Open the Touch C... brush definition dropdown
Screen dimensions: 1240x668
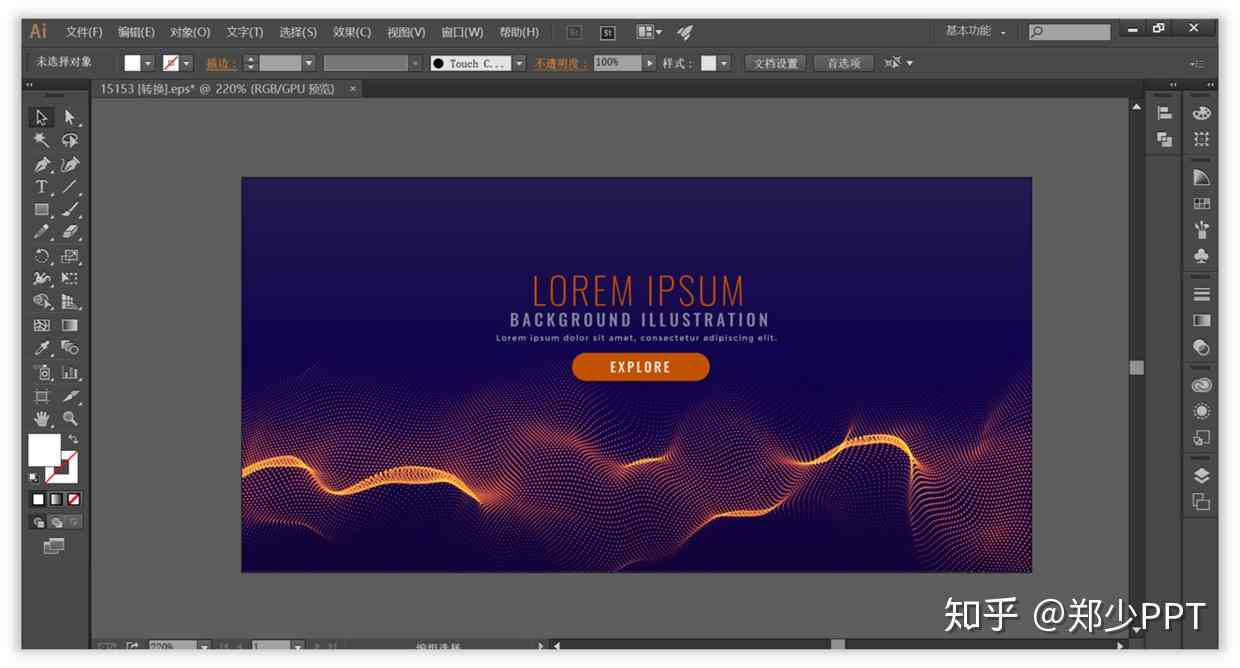(519, 63)
